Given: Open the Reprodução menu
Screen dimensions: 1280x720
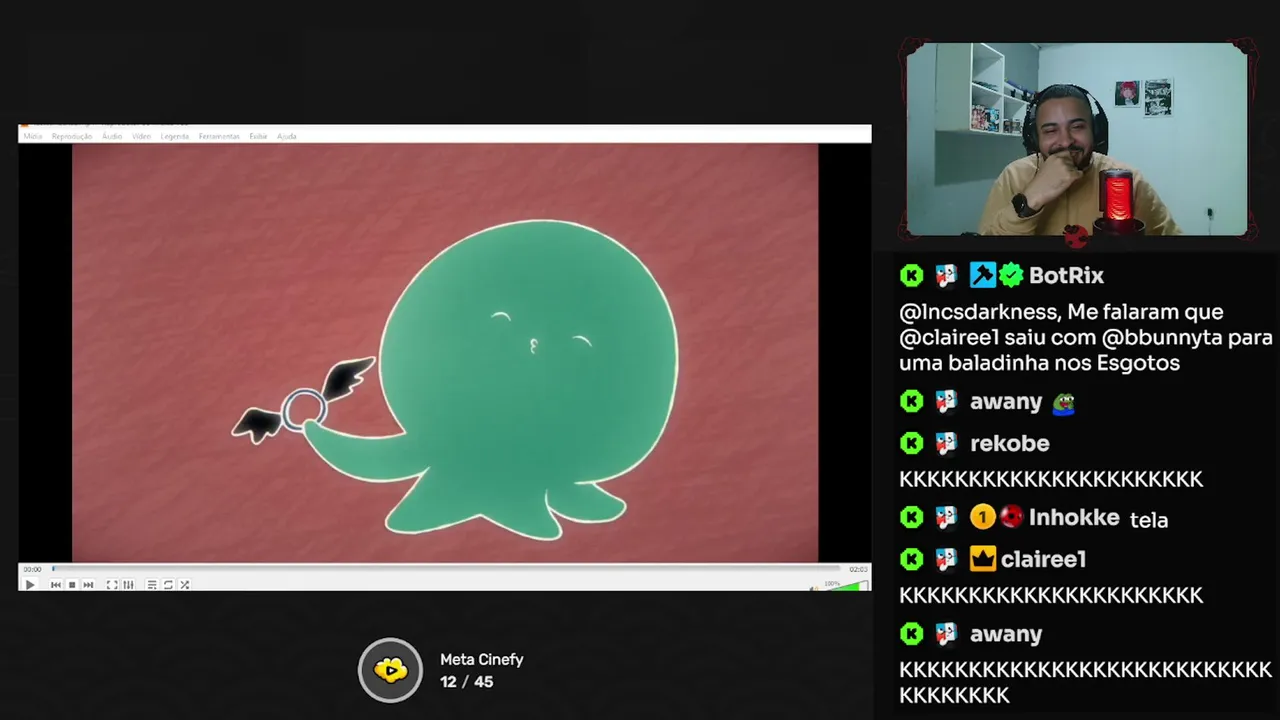Looking at the screenshot, I should click(x=72, y=136).
